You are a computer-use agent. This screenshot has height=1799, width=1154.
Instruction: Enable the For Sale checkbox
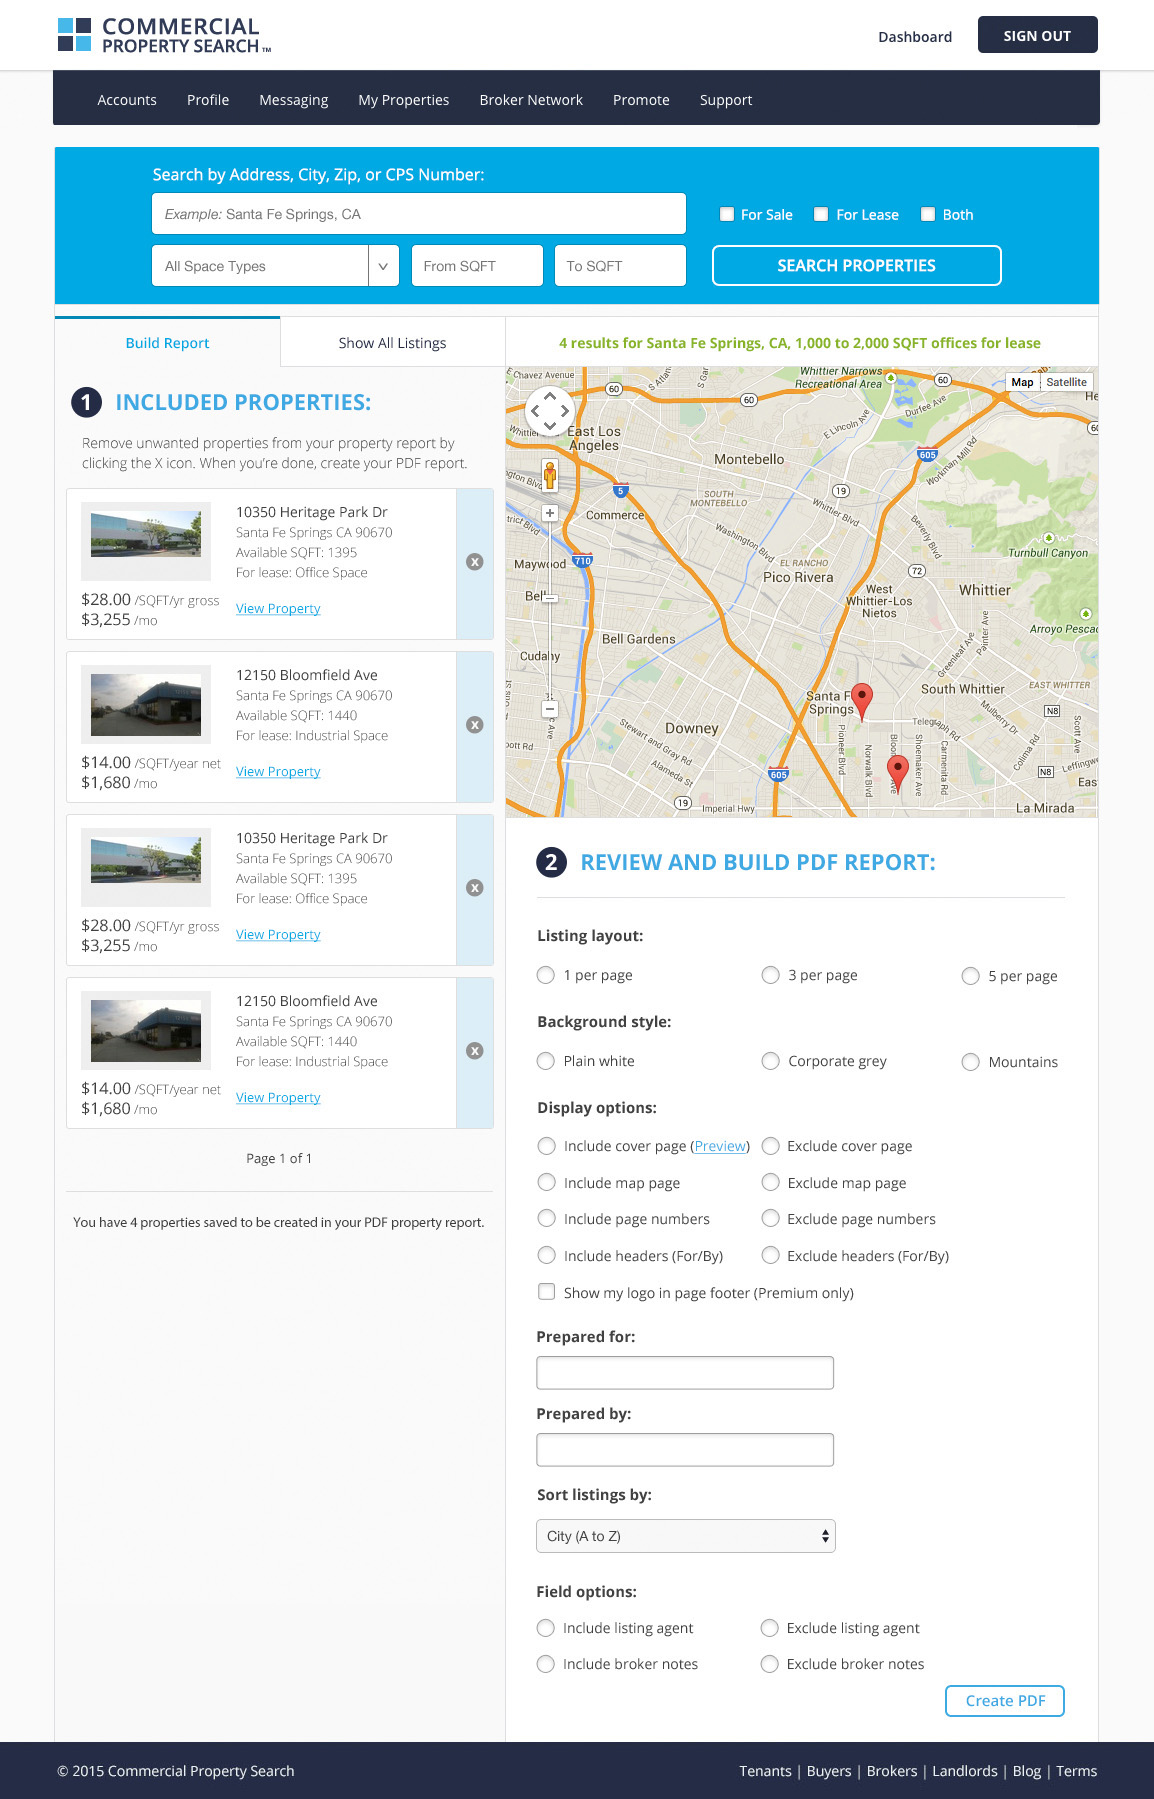tap(727, 214)
